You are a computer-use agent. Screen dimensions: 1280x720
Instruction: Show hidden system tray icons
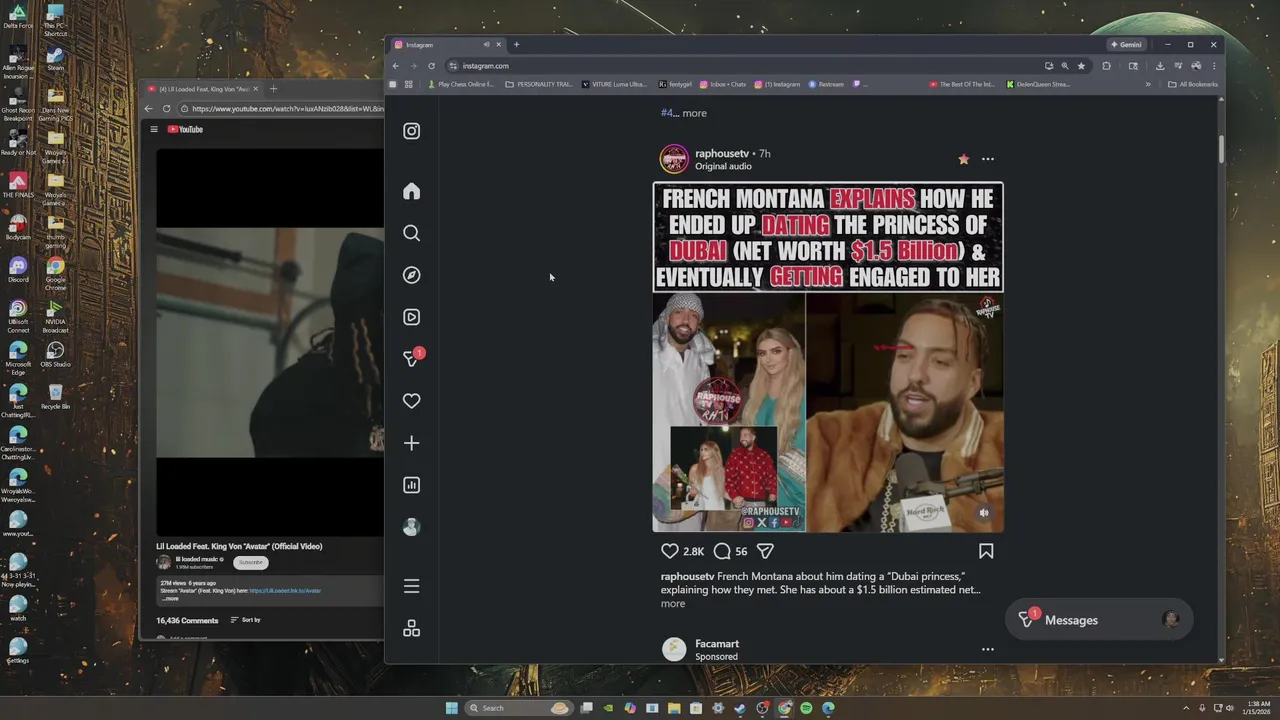coord(1187,708)
